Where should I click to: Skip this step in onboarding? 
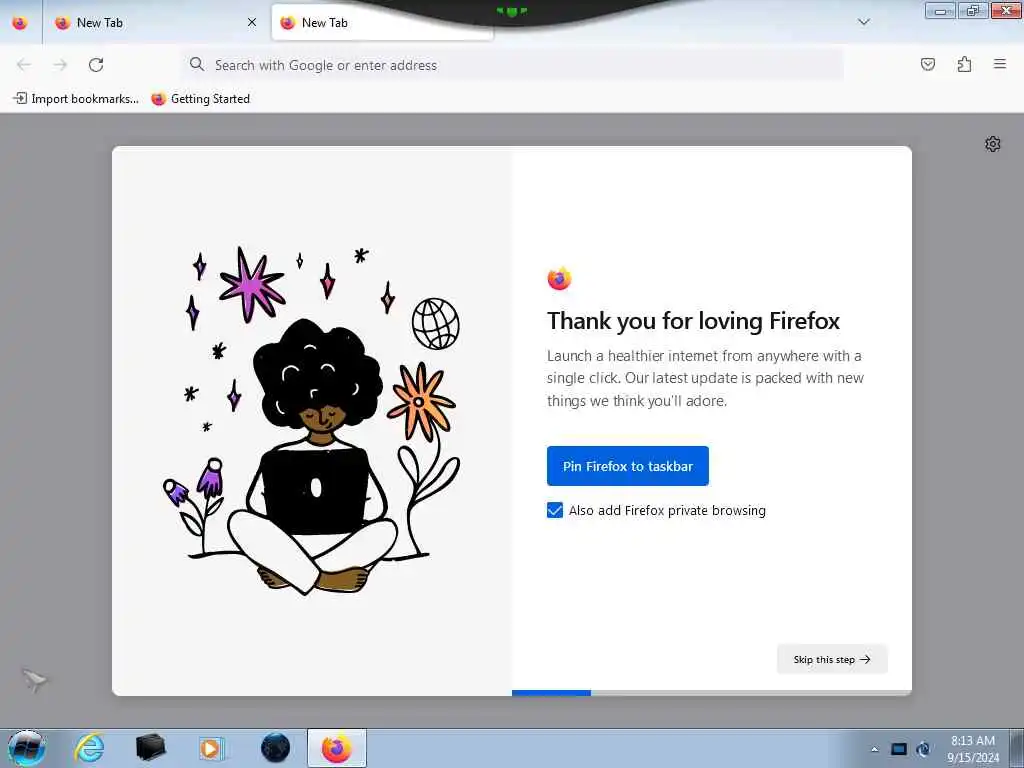(832, 659)
